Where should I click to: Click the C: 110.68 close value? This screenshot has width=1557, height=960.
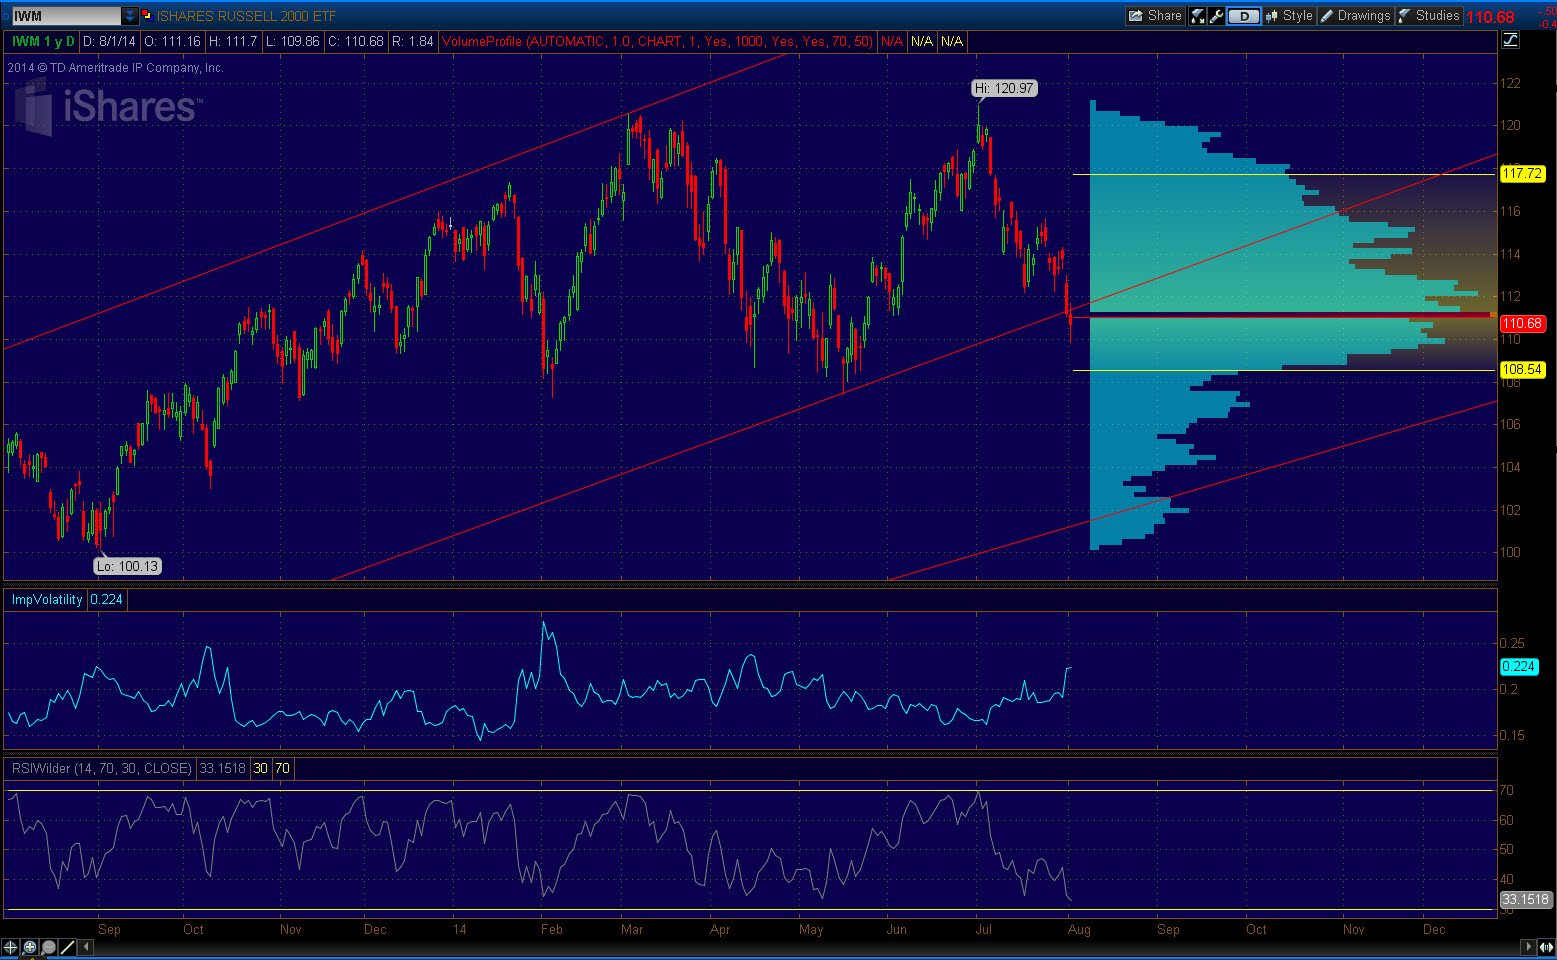click(x=355, y=41)
